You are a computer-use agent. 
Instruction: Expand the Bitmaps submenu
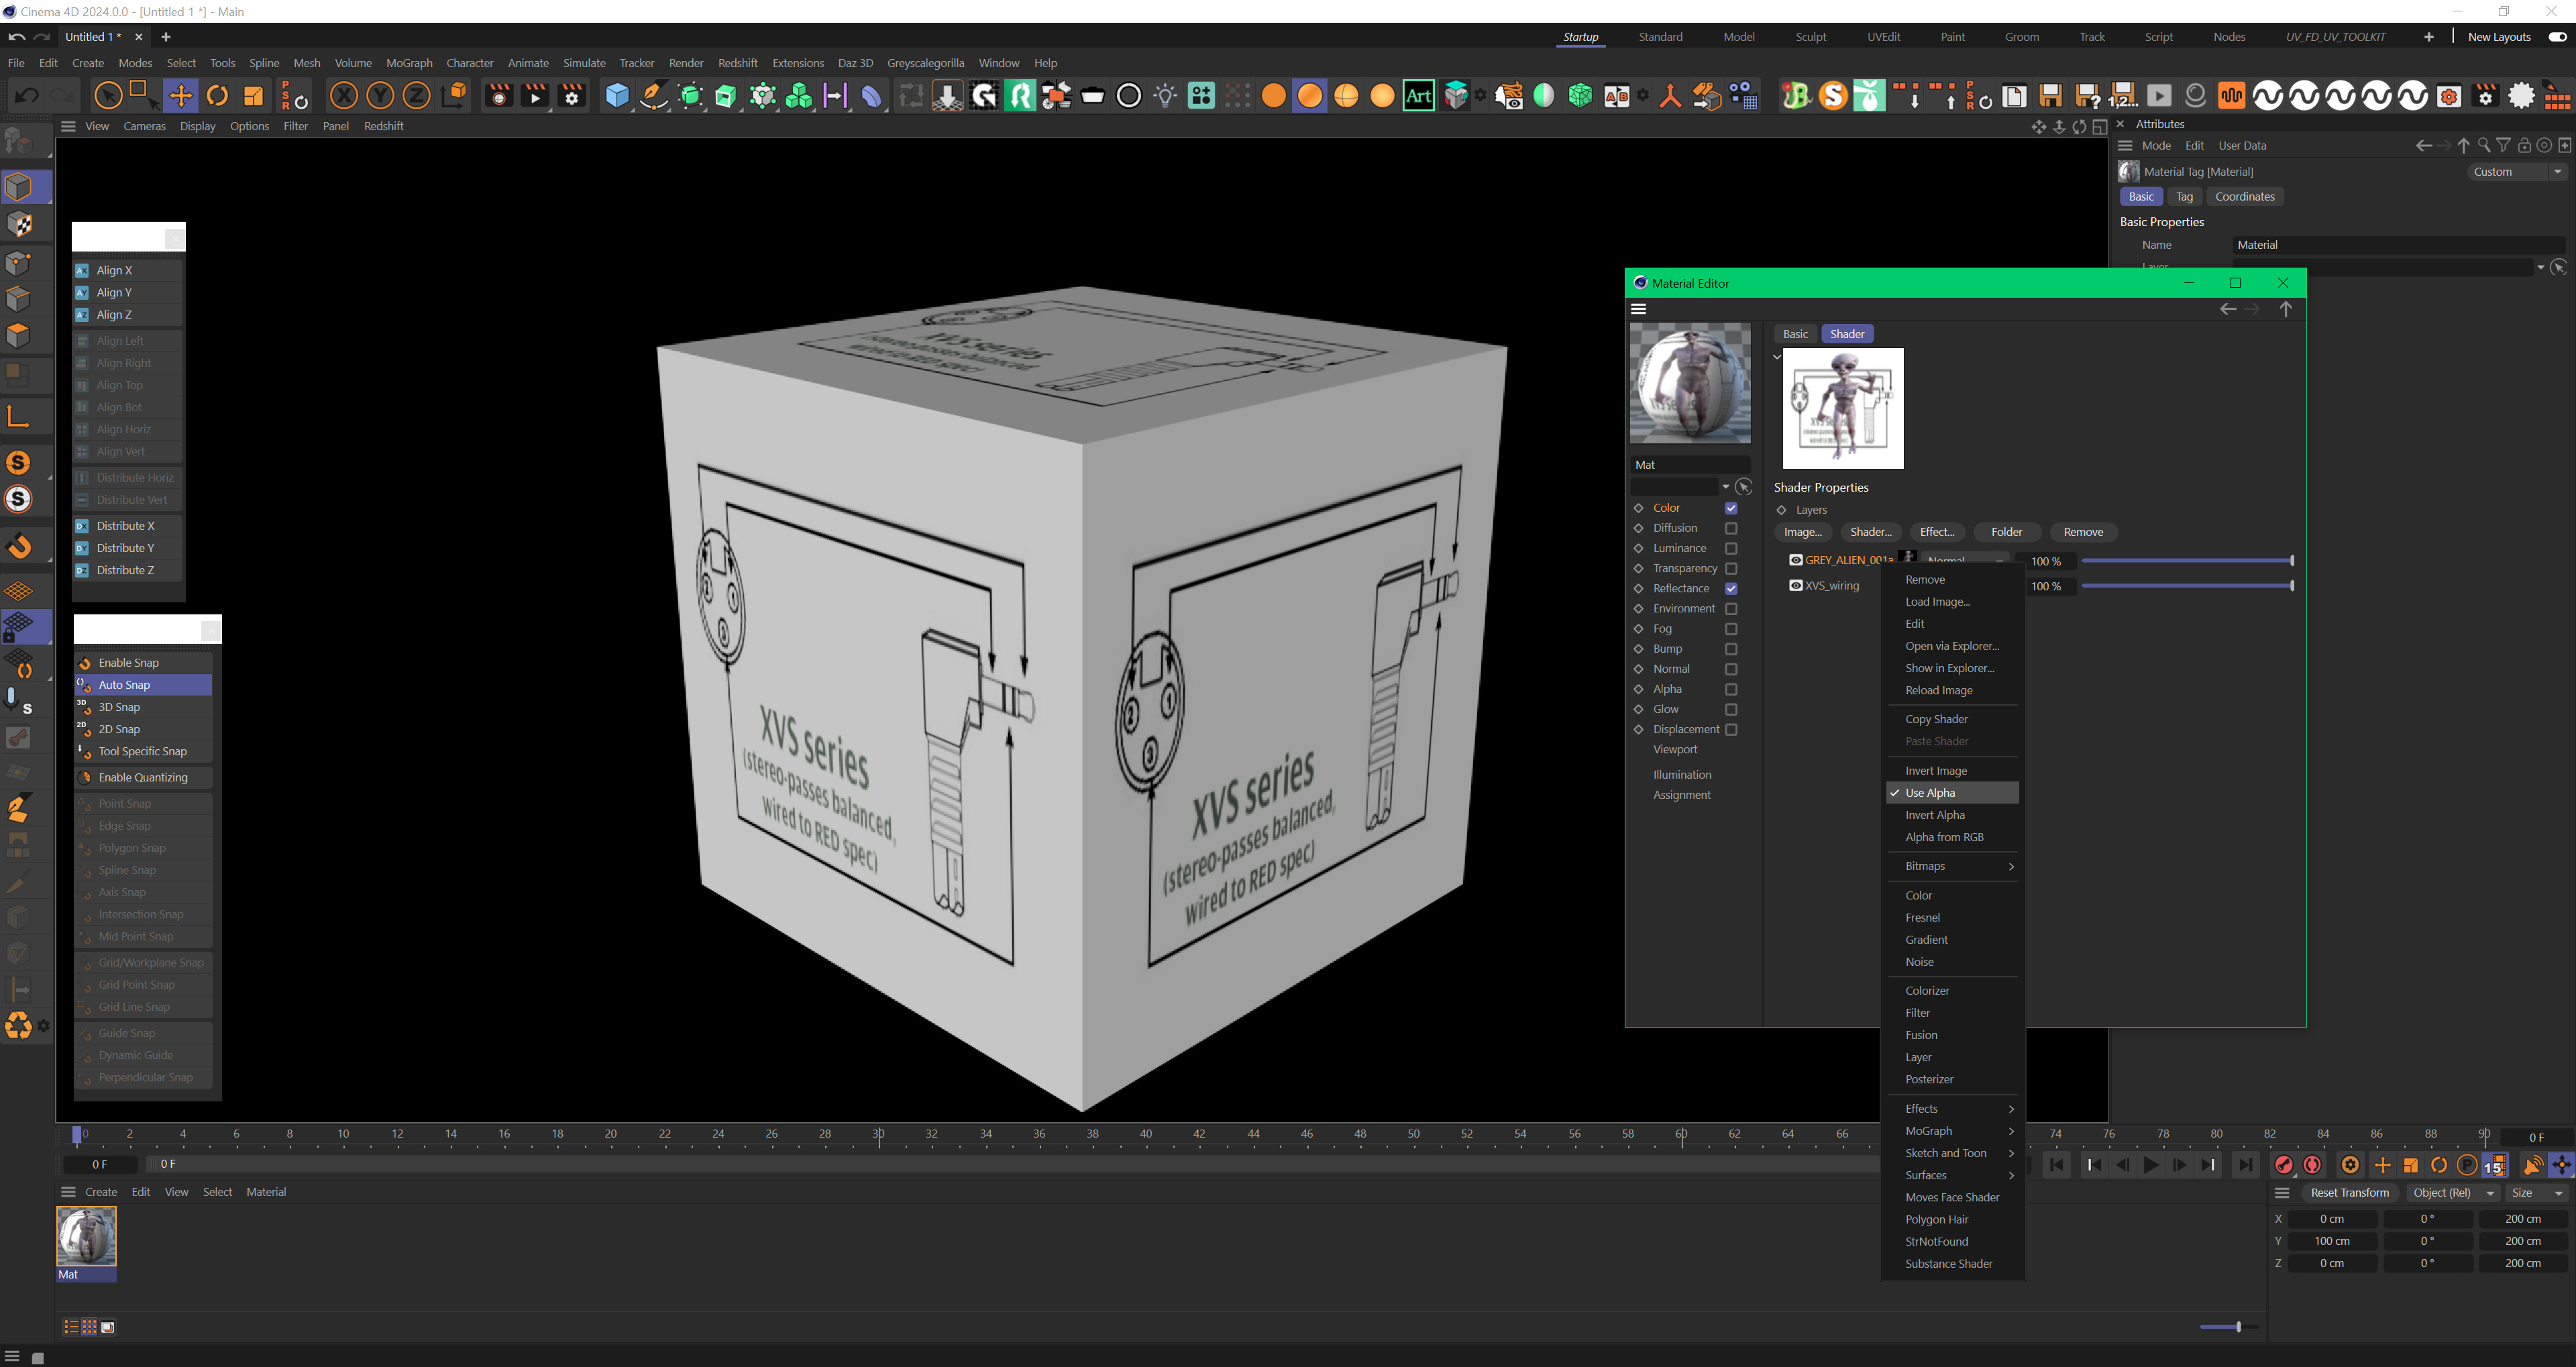coord(1952,866)
